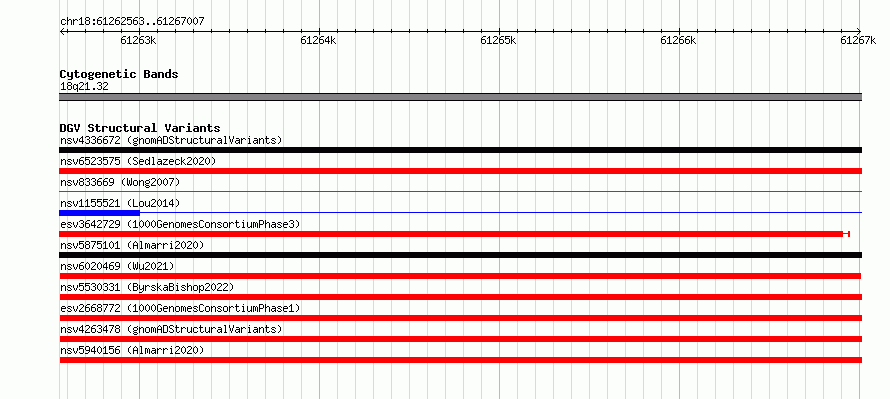The image size is (890, 399).
Task: Click the esv2668772 1000GenomesConsortiumPhase1 label
Action: tap(180, 308)
